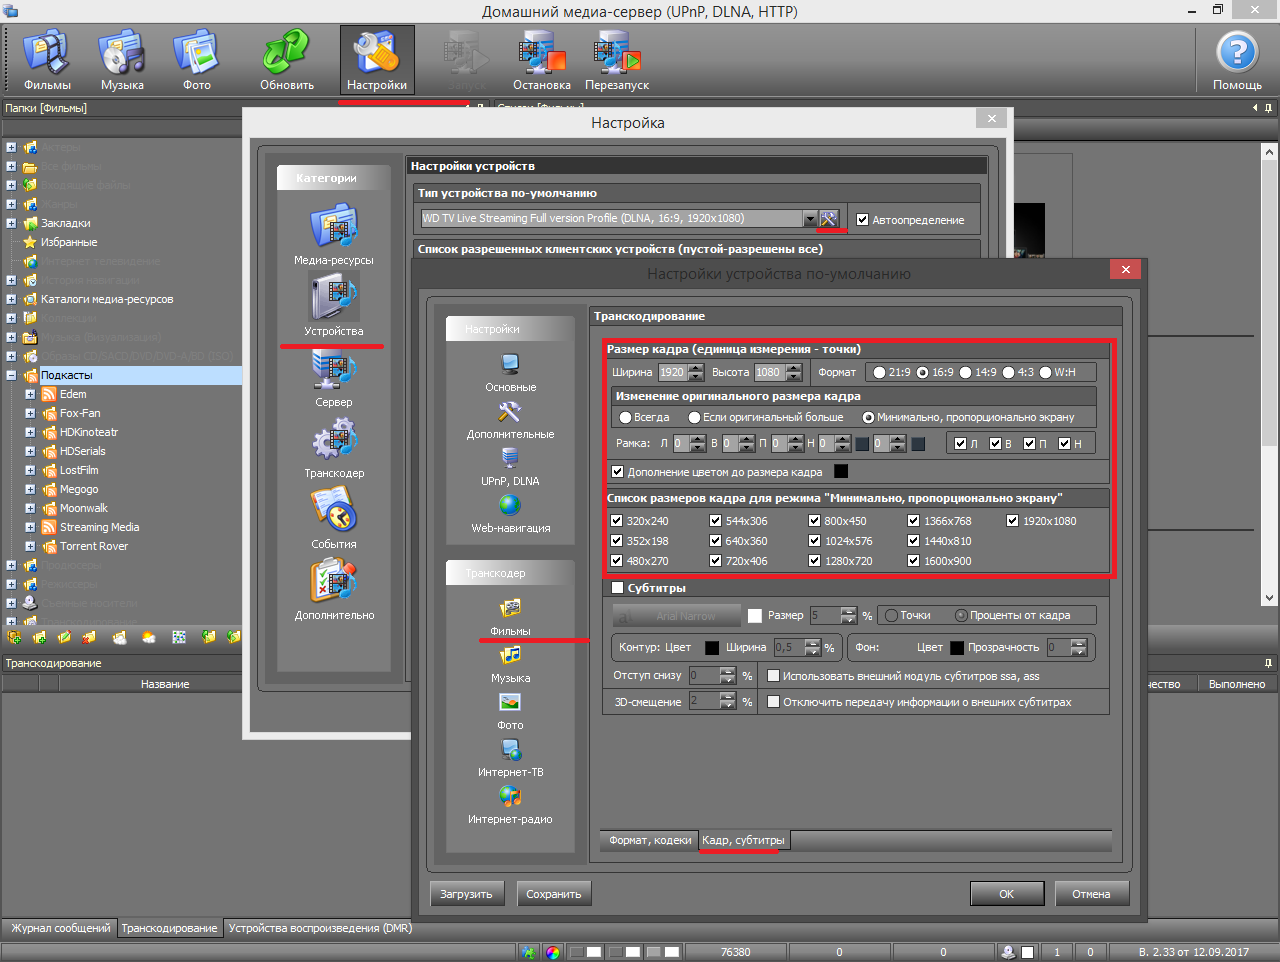The width and height of the screenshot is (1280, 962).
Task: Click the Сохранить button
Action: point(554,894)
